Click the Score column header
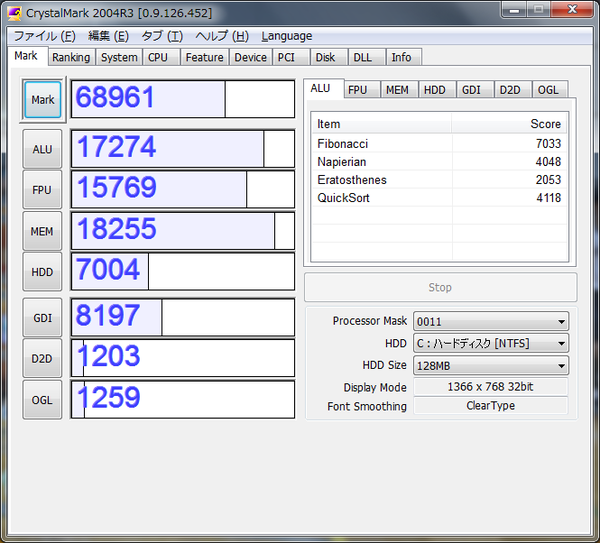600x543 pixels. 509,124
